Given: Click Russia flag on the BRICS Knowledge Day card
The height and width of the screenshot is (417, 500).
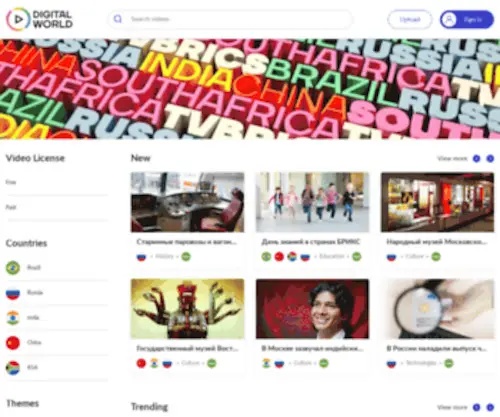Looking at the screenshot, I should (305, 257).
